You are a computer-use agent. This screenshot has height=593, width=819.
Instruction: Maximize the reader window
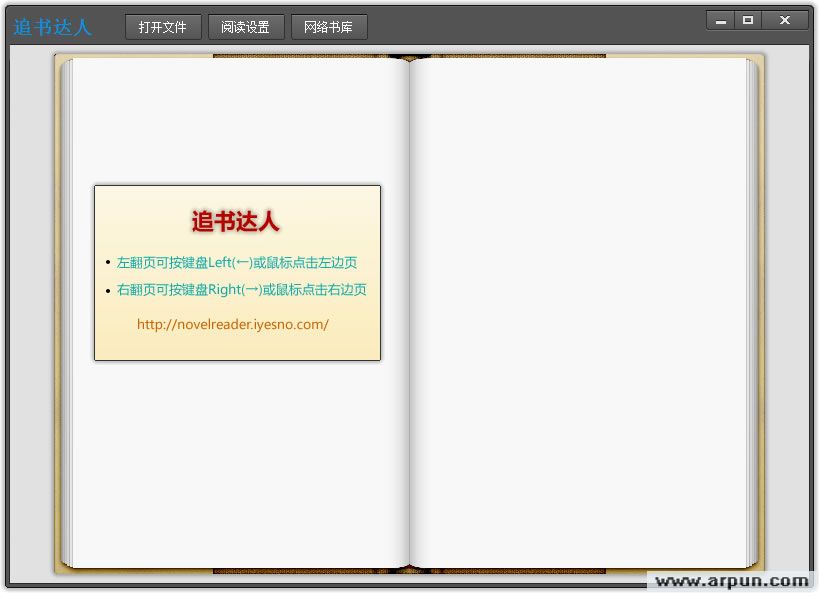pos(748,20)
